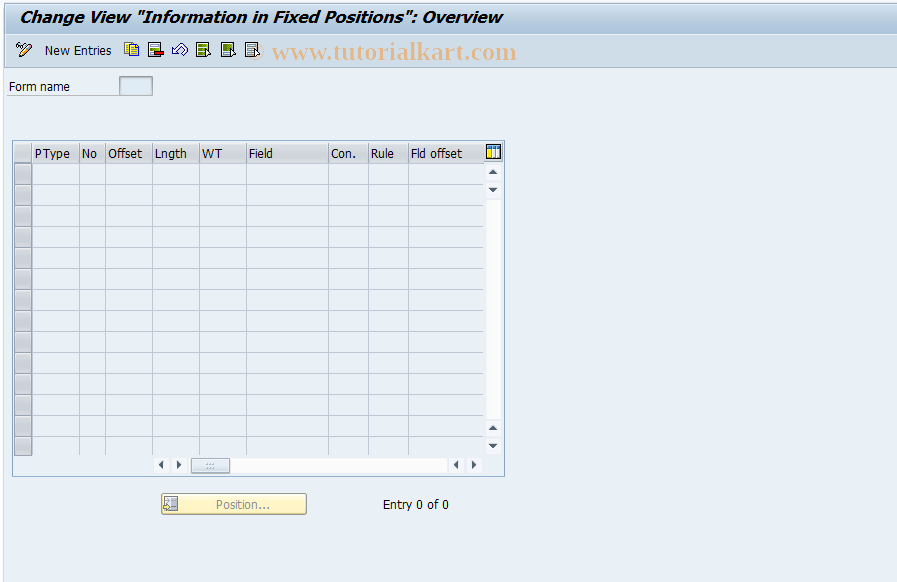Click left arrow of the left horizontal scrollbar
The height and width of the screenshot is (582, 897).
[161, 465]
